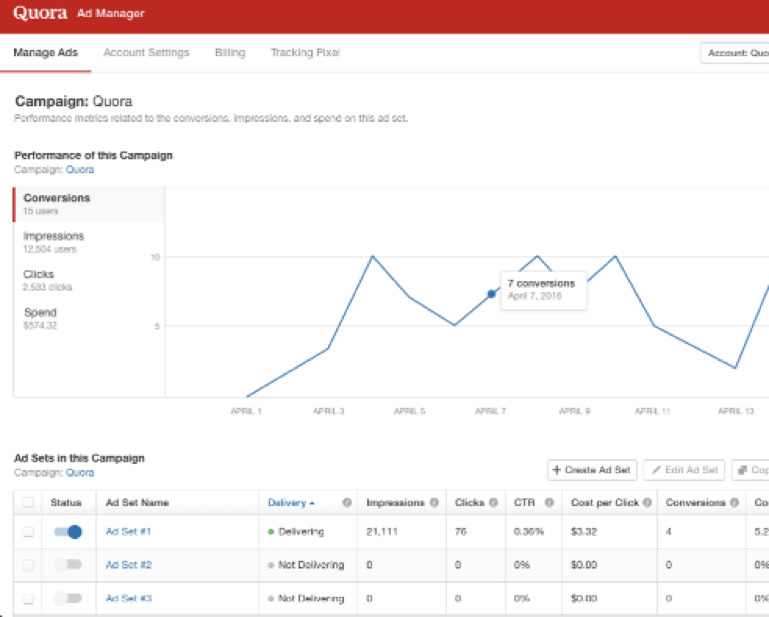Click '7 conversions' chart tooltip

click(543, 290)
